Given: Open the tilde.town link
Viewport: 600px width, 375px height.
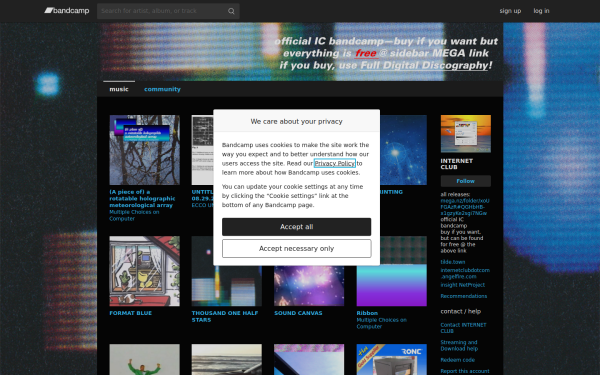Looking at the screenshot, I should 453,262.
